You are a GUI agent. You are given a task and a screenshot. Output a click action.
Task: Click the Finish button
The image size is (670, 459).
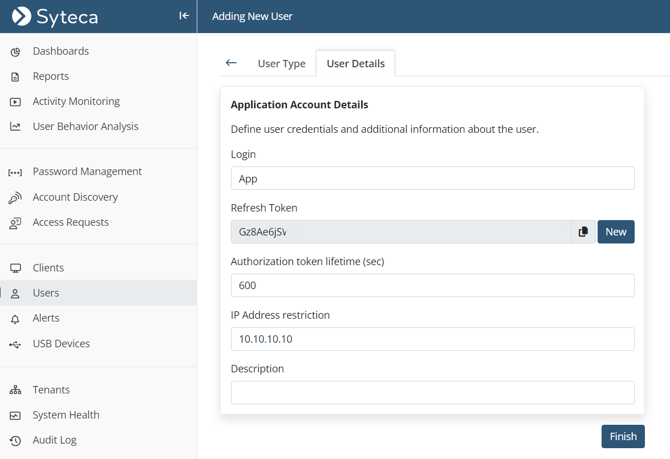click(x=622, y=437)
